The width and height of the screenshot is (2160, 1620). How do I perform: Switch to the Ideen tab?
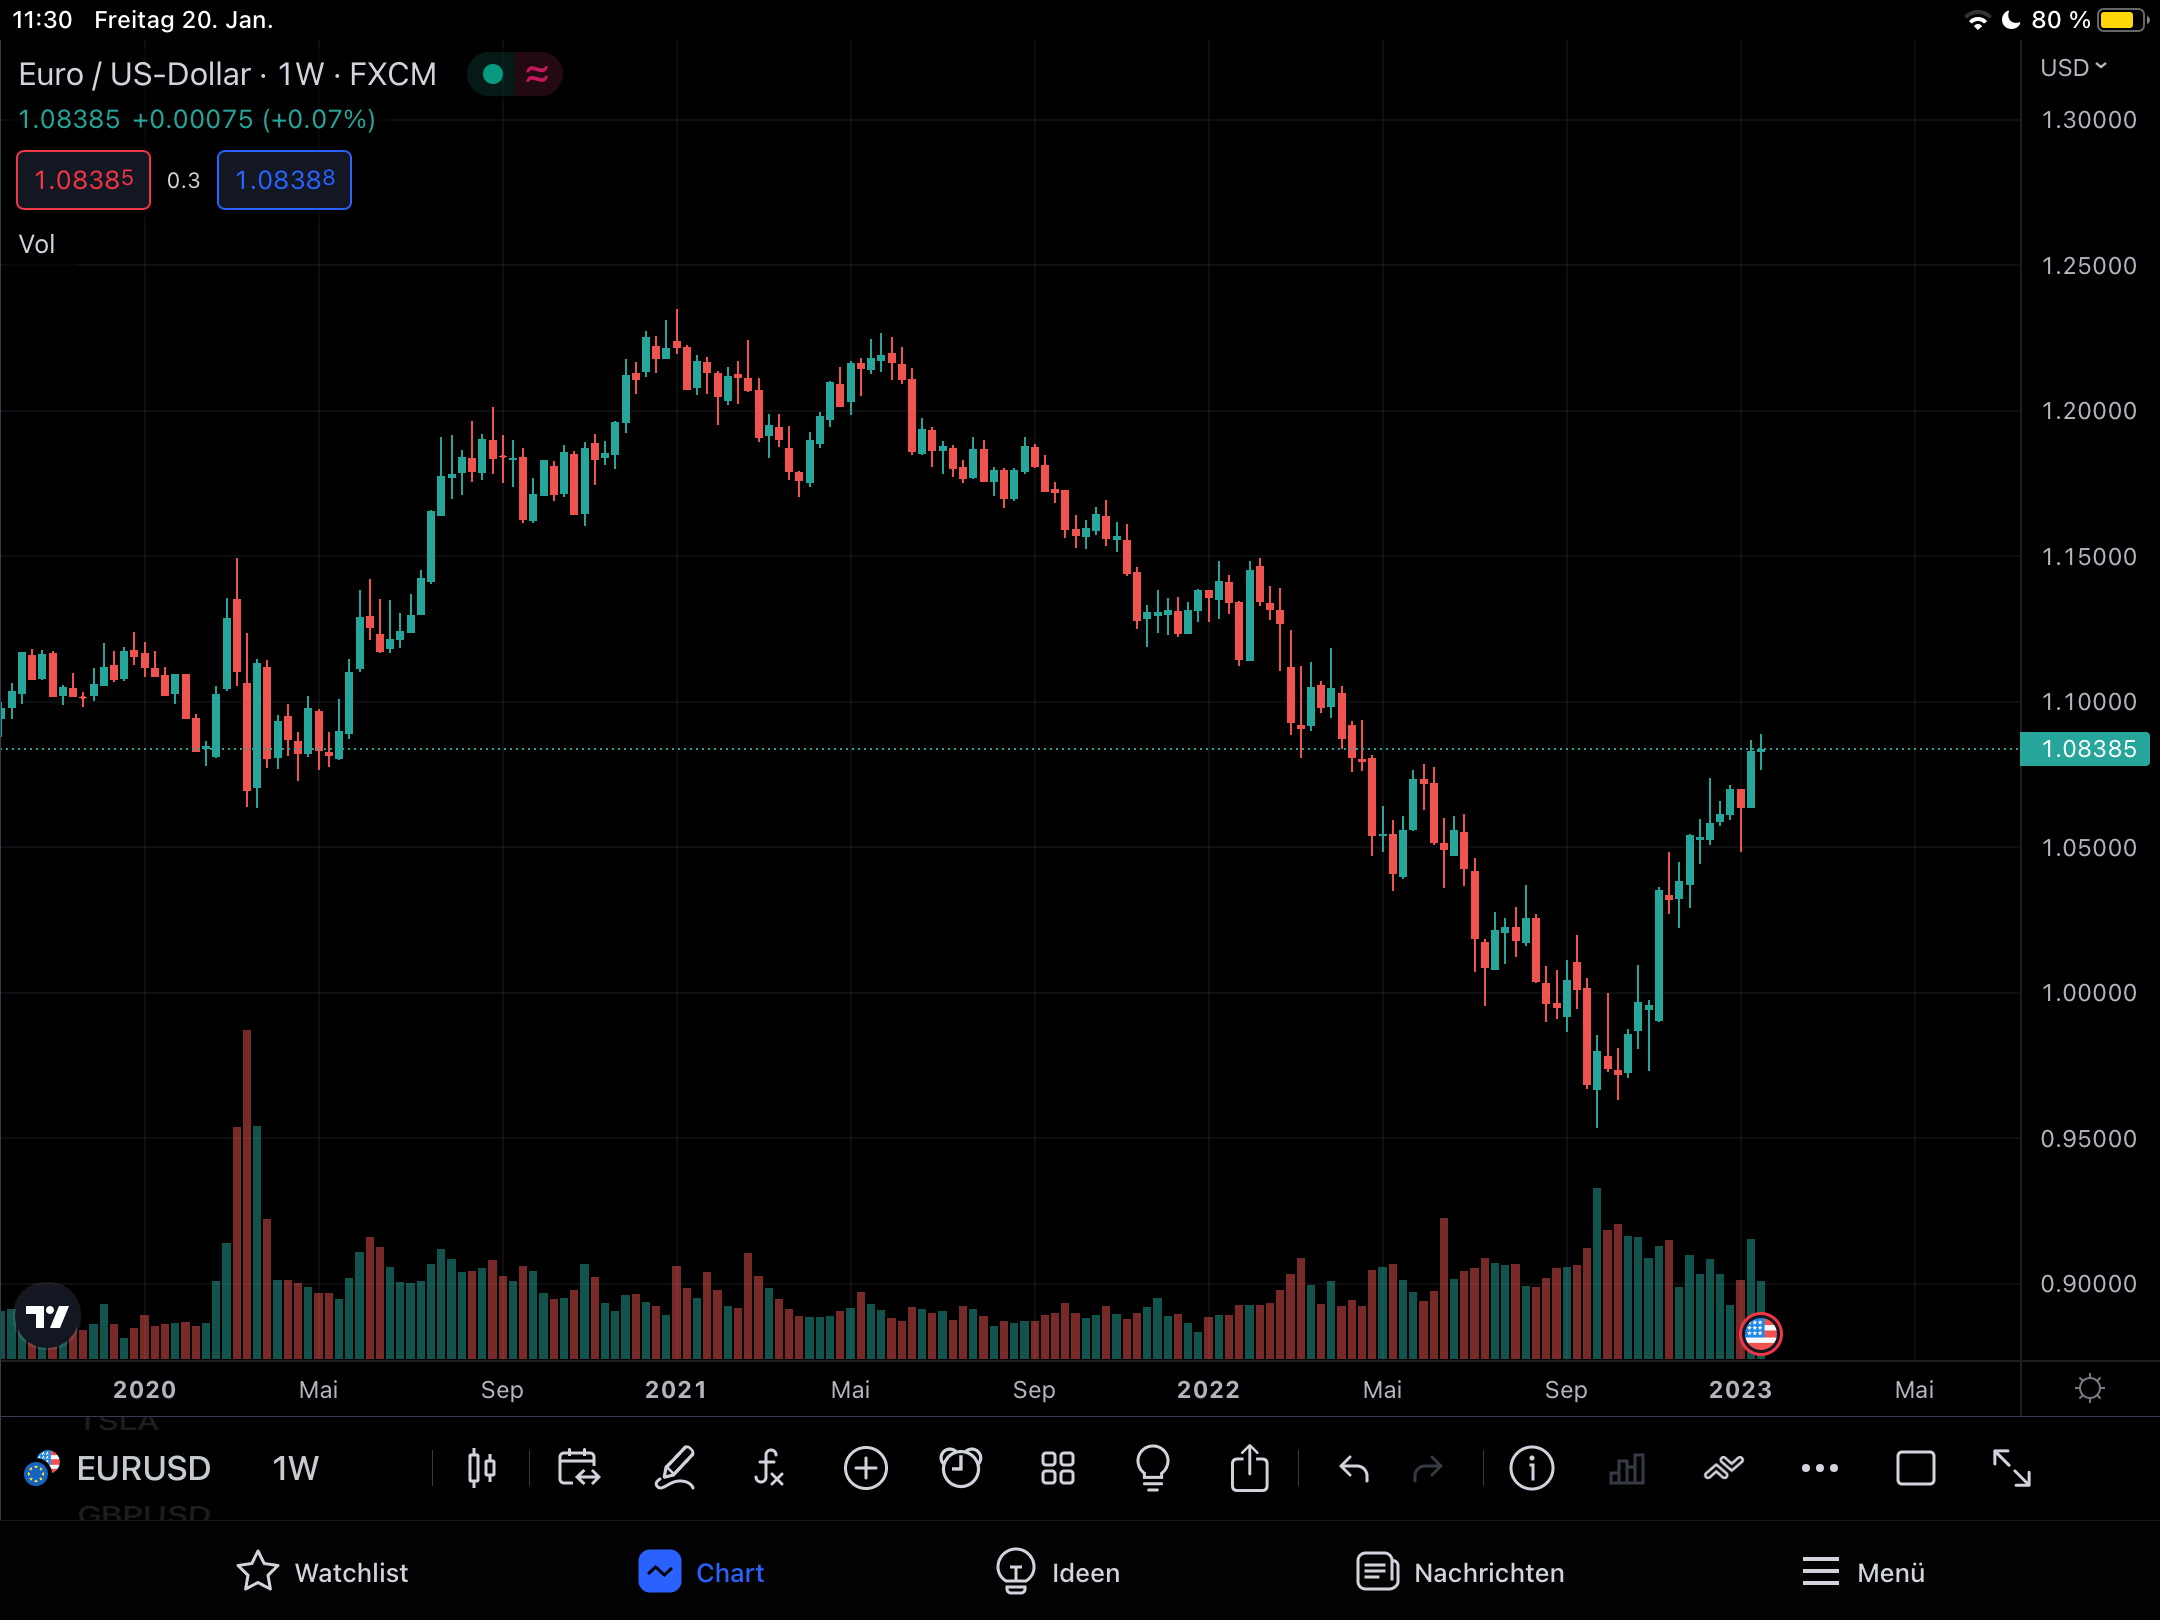1058,1572
